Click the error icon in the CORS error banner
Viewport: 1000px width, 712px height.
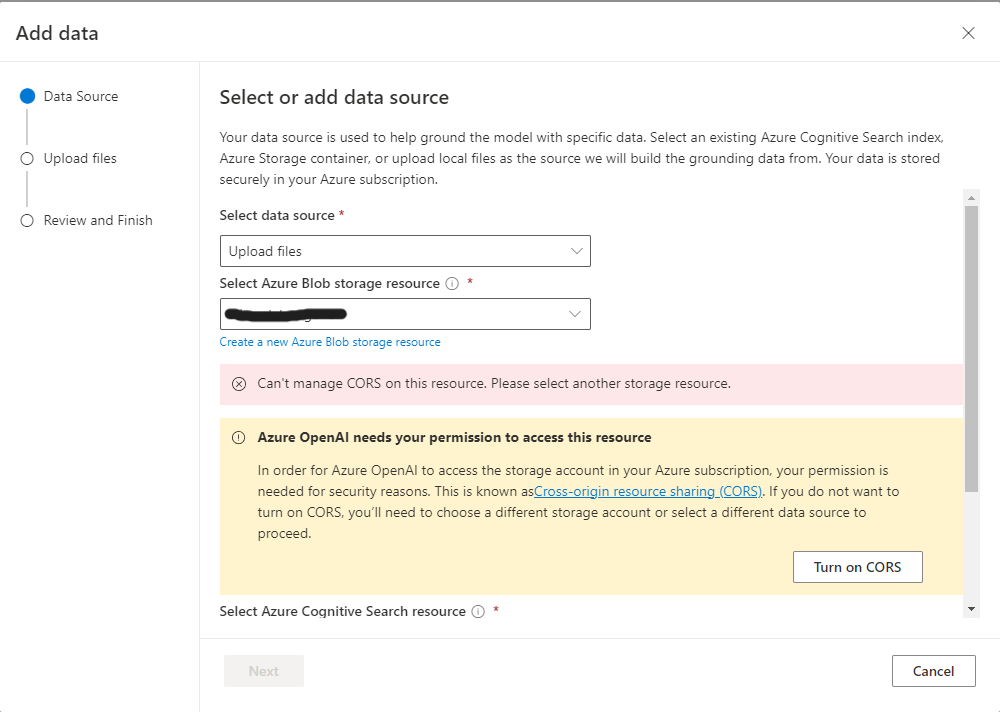[239, 384]
